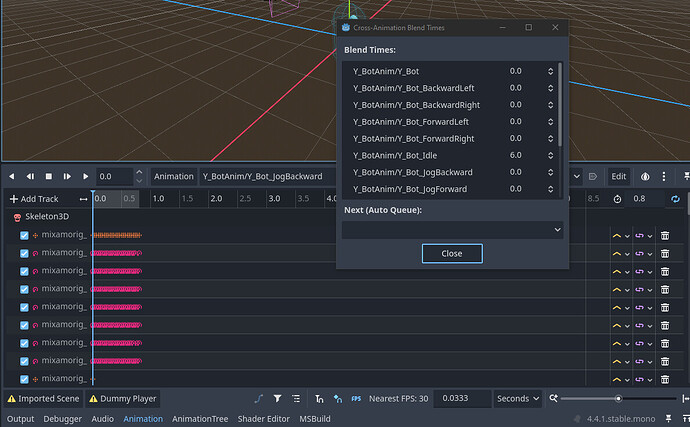The width and height of the screenshot is (690, 427).
Task: Set loop wrap mode of track below Skeleton3D
Action: point(643,236)
